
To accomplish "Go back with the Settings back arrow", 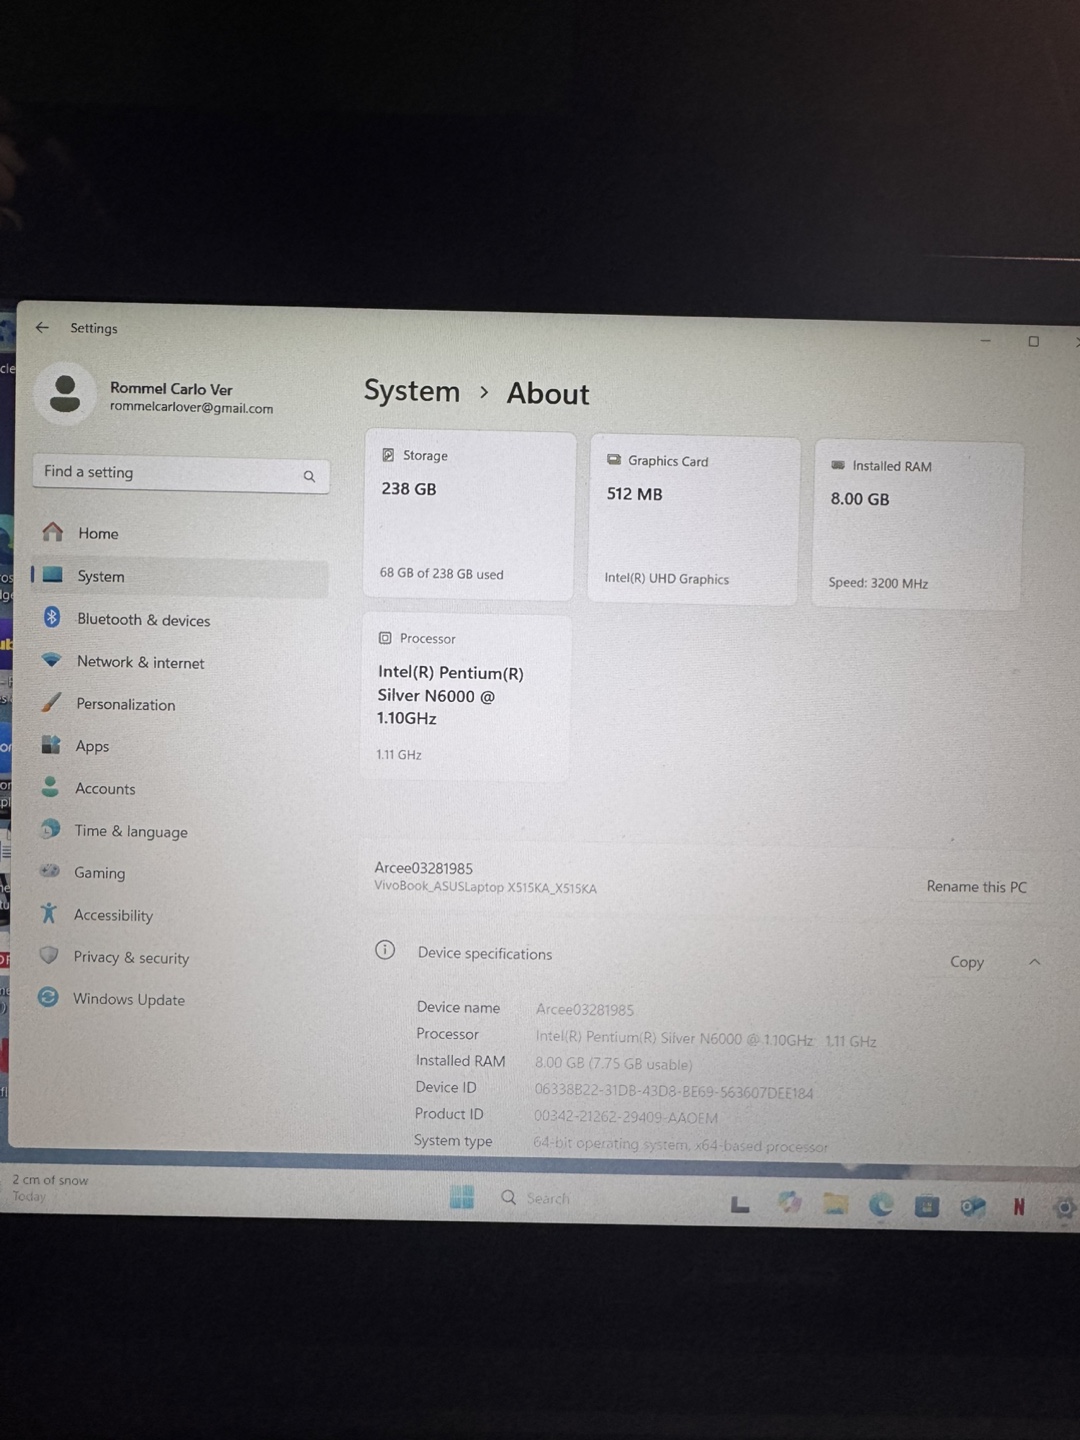I will [42, 327].
